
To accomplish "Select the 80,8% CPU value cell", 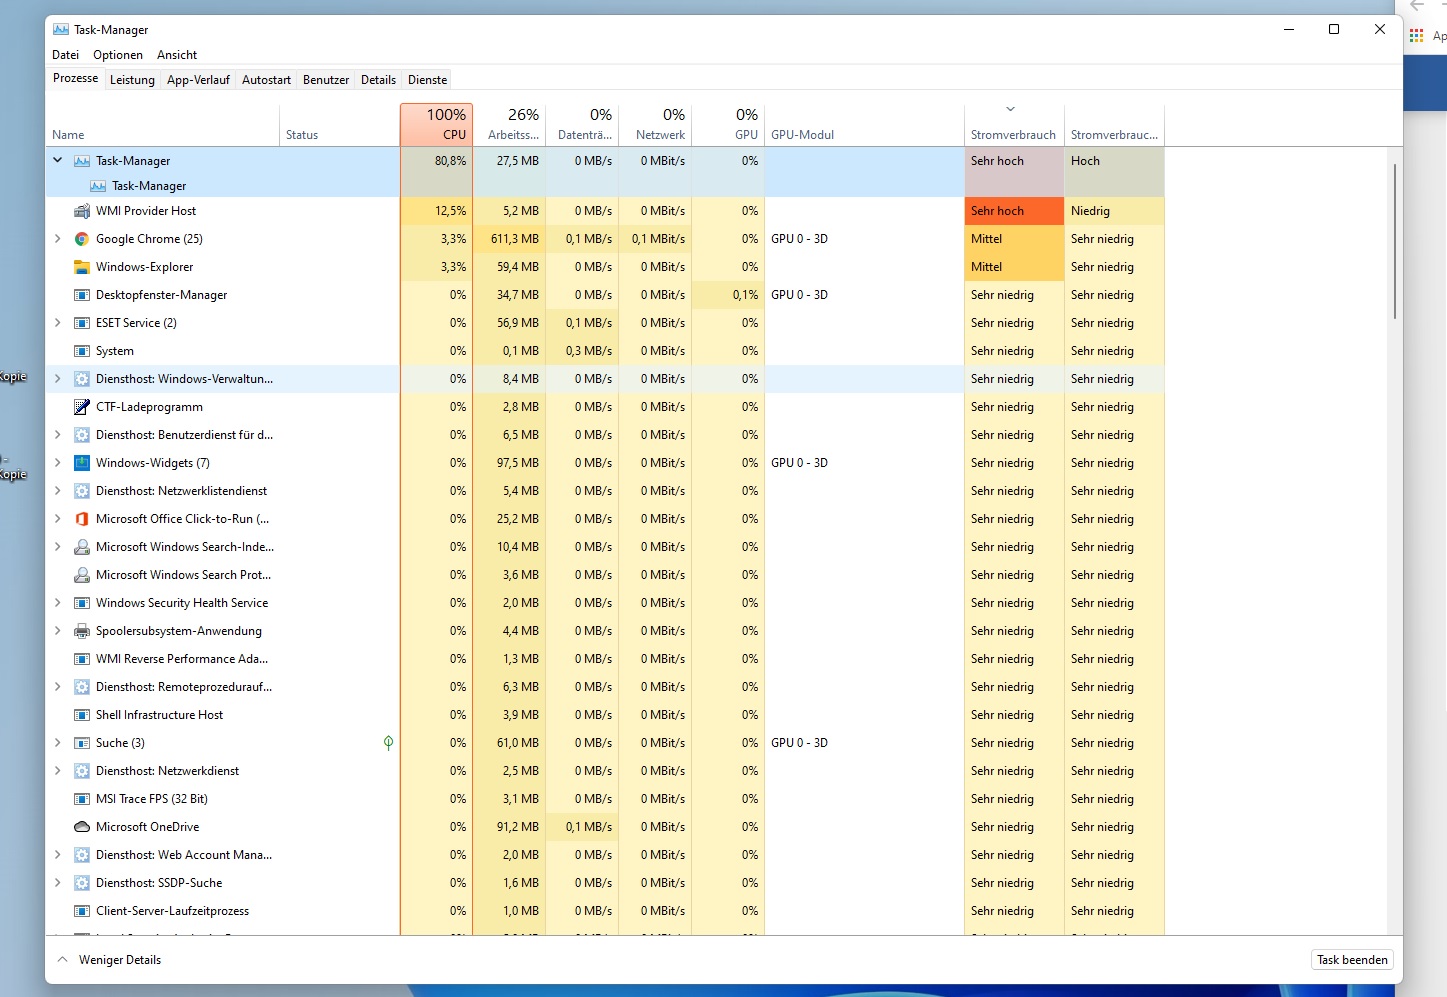I will pos(436,161).
